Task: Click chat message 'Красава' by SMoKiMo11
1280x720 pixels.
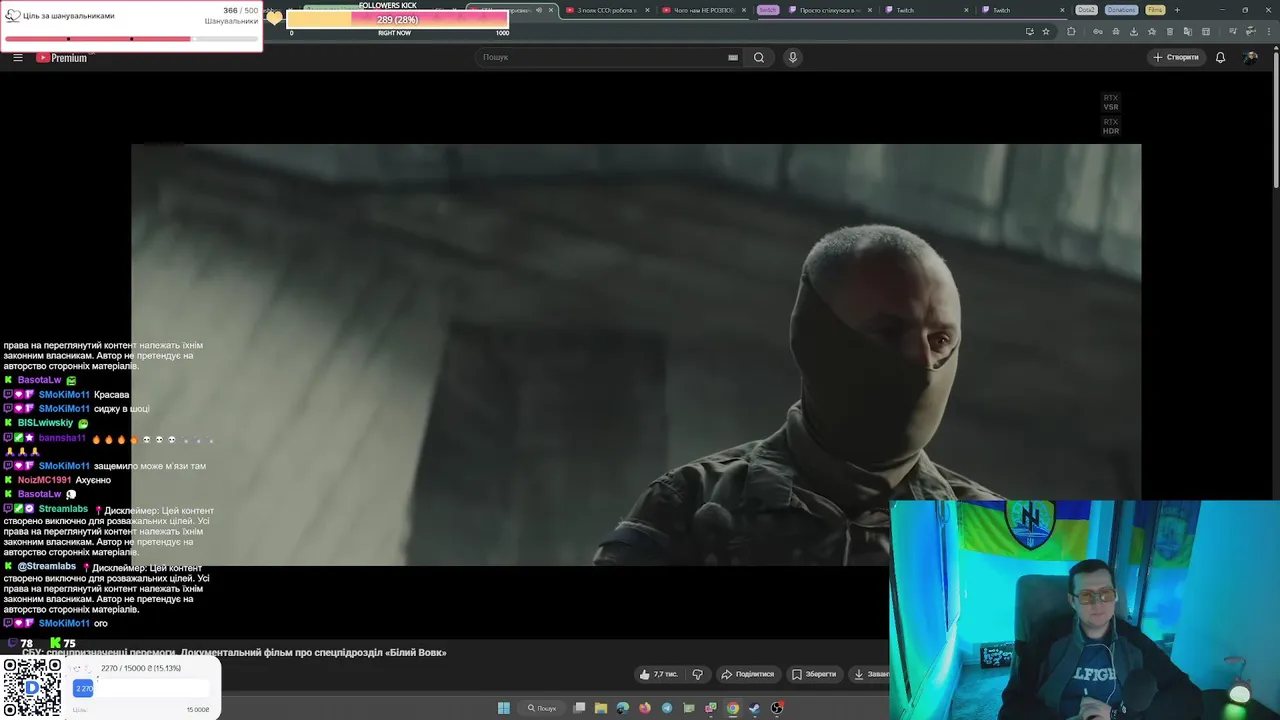Action: 112,394
